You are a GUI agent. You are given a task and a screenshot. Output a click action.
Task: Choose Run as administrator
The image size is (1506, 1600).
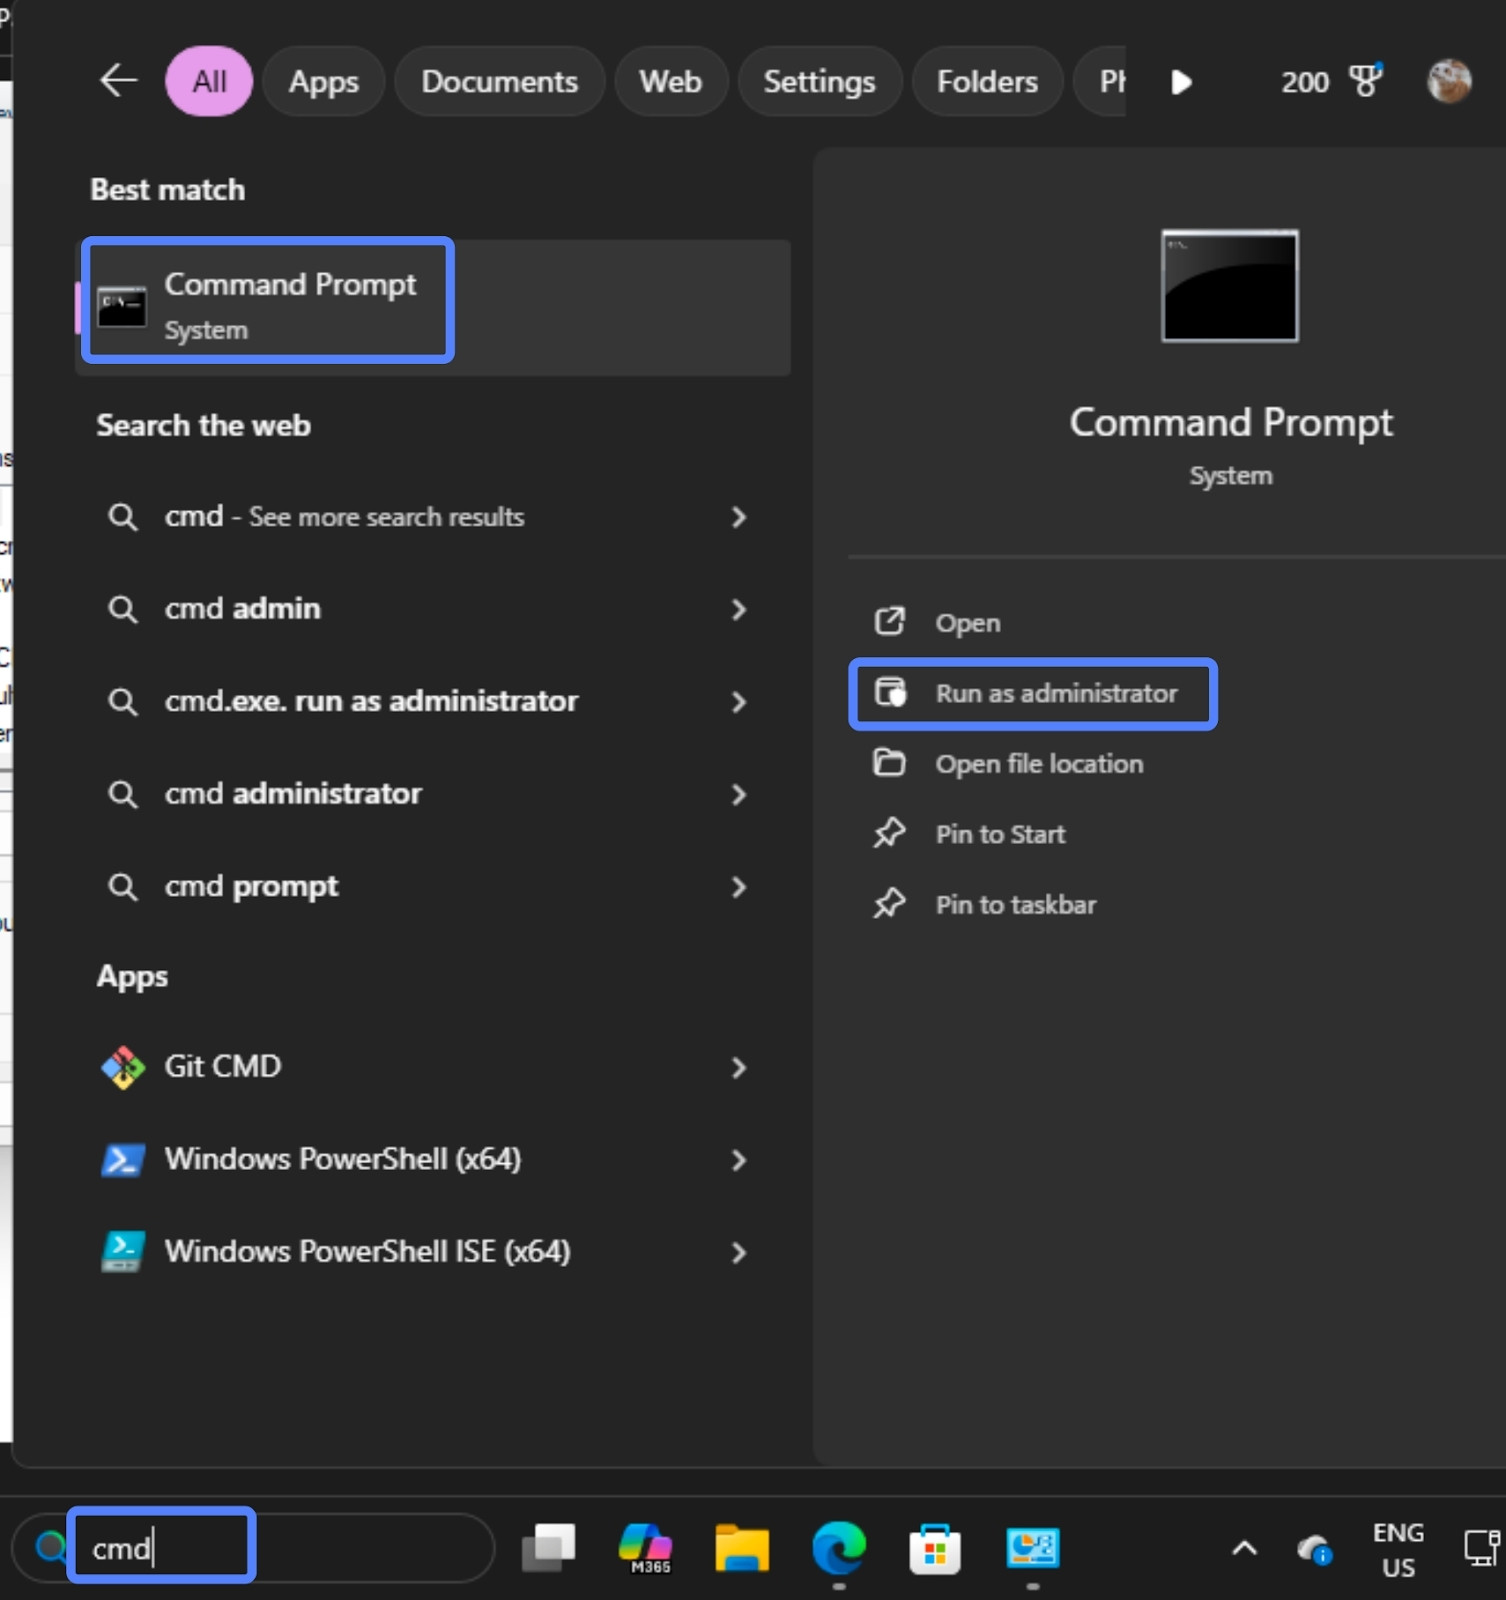tap(1055, 693)
